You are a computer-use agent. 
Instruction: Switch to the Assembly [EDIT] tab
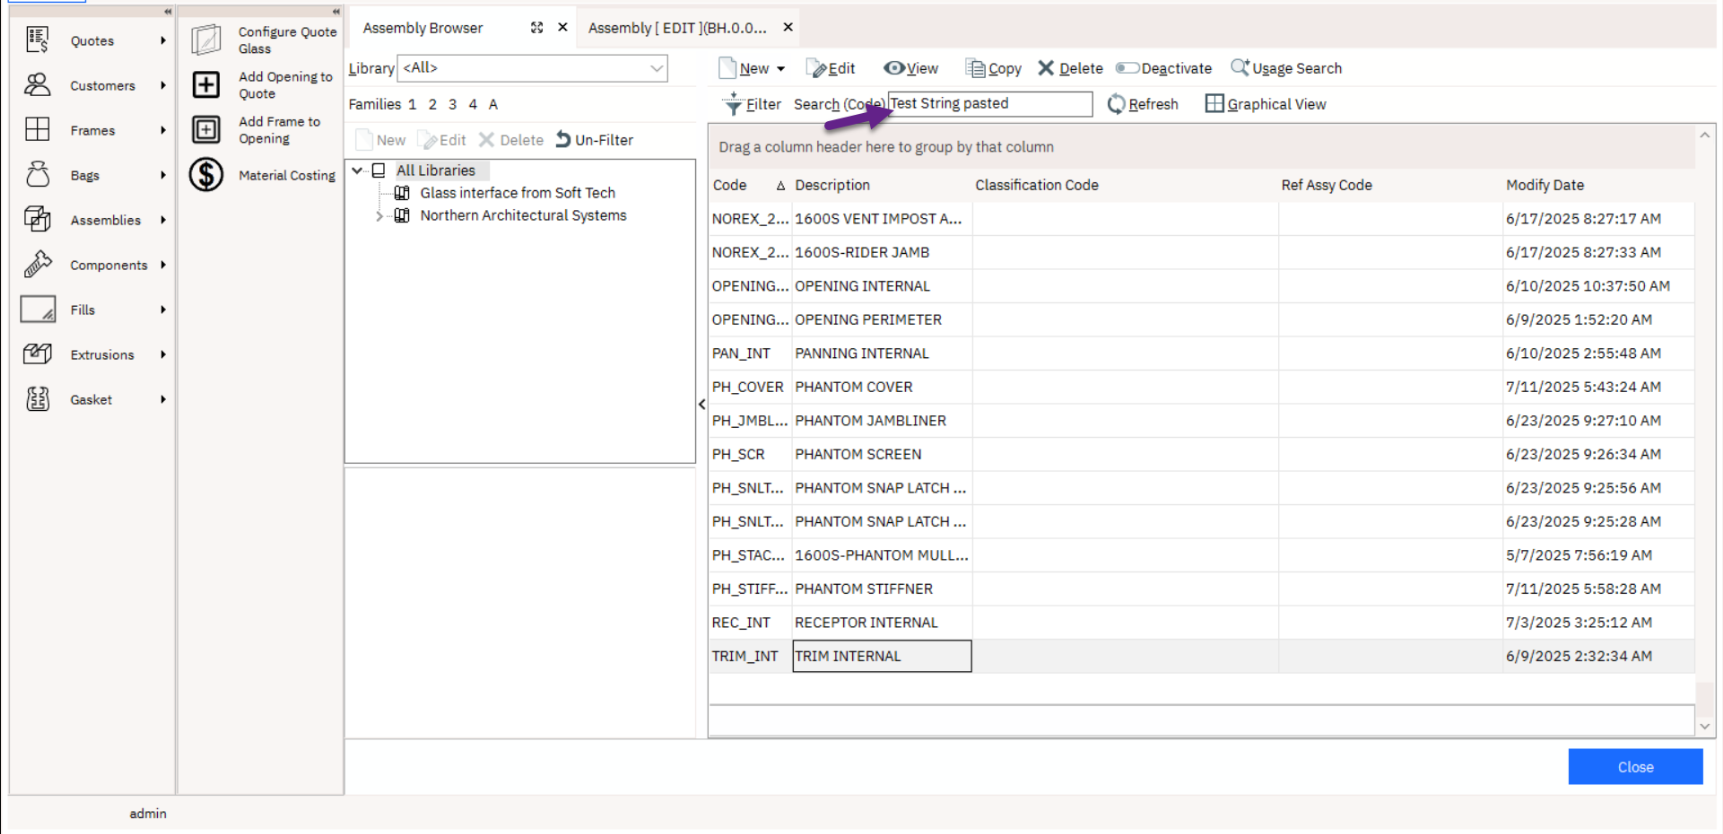(677, 28)
